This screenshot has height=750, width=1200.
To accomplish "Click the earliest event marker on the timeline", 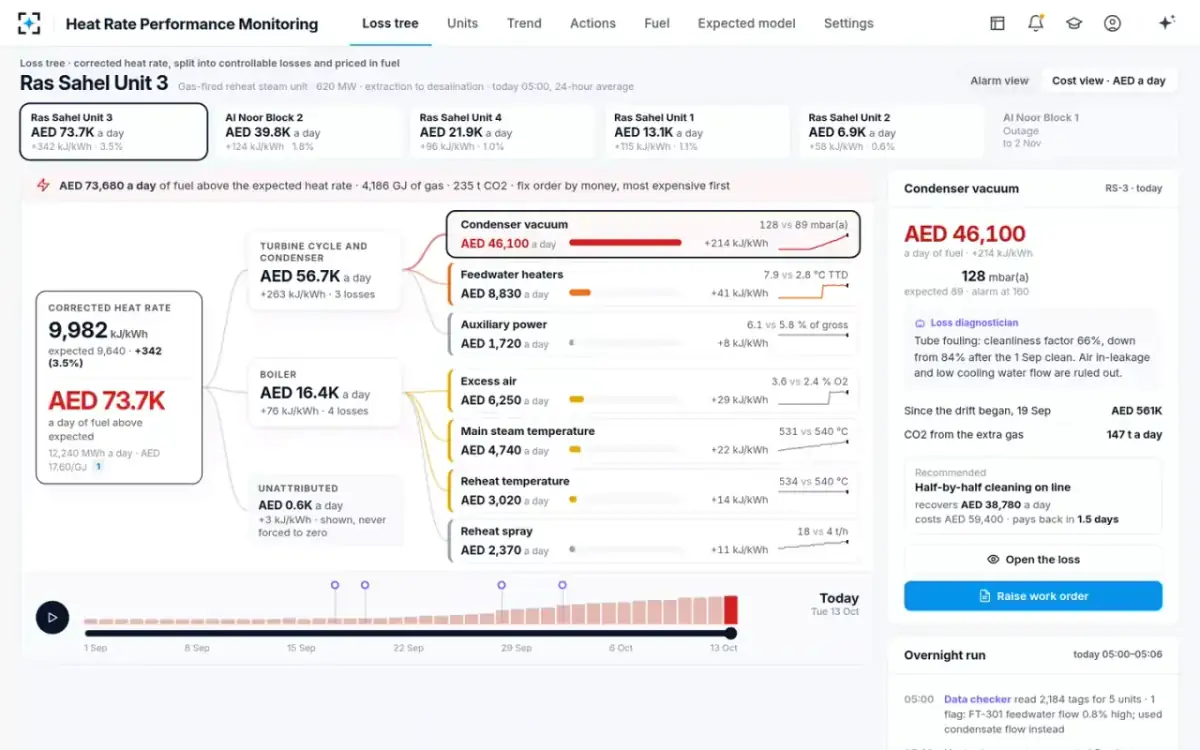I will (x=335, y=585).
